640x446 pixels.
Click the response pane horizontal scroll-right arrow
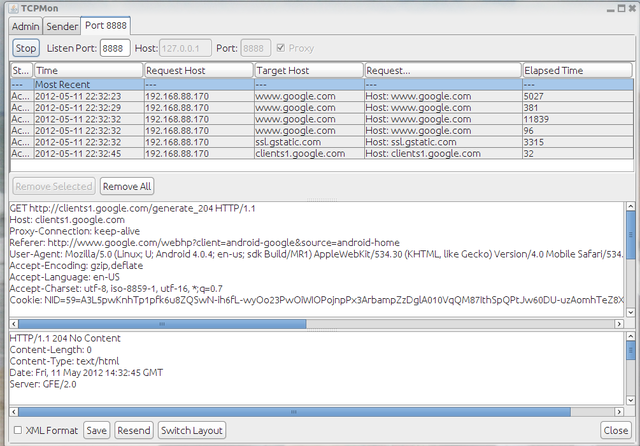click(618, 412)
